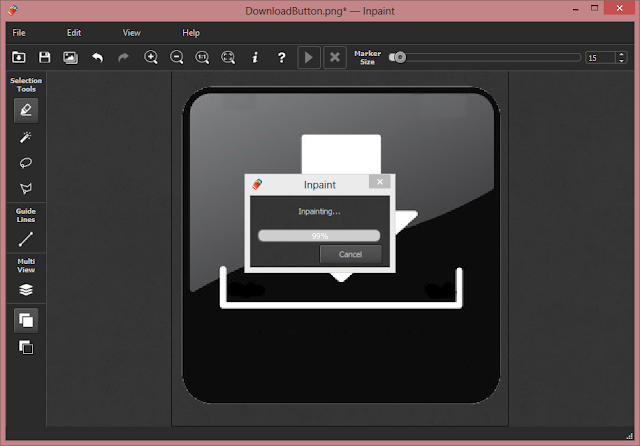Open the View menu
The width and height of the screenshot is (640, 446).
[x=131, y=33]
